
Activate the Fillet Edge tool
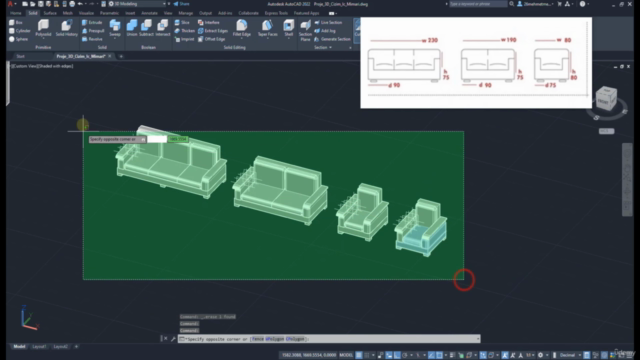(242, 28)
